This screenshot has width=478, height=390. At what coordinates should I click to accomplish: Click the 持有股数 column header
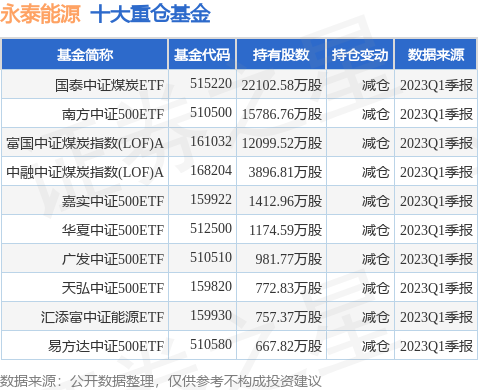coord(281,55)
